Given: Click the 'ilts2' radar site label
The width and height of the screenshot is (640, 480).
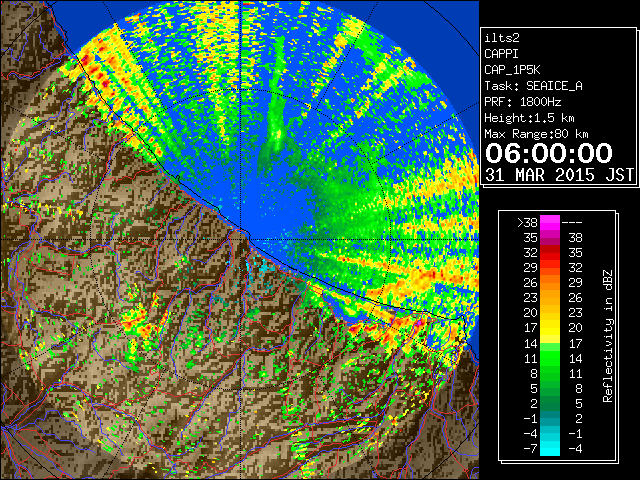Looking at the screenshot, I should point(502,38).
